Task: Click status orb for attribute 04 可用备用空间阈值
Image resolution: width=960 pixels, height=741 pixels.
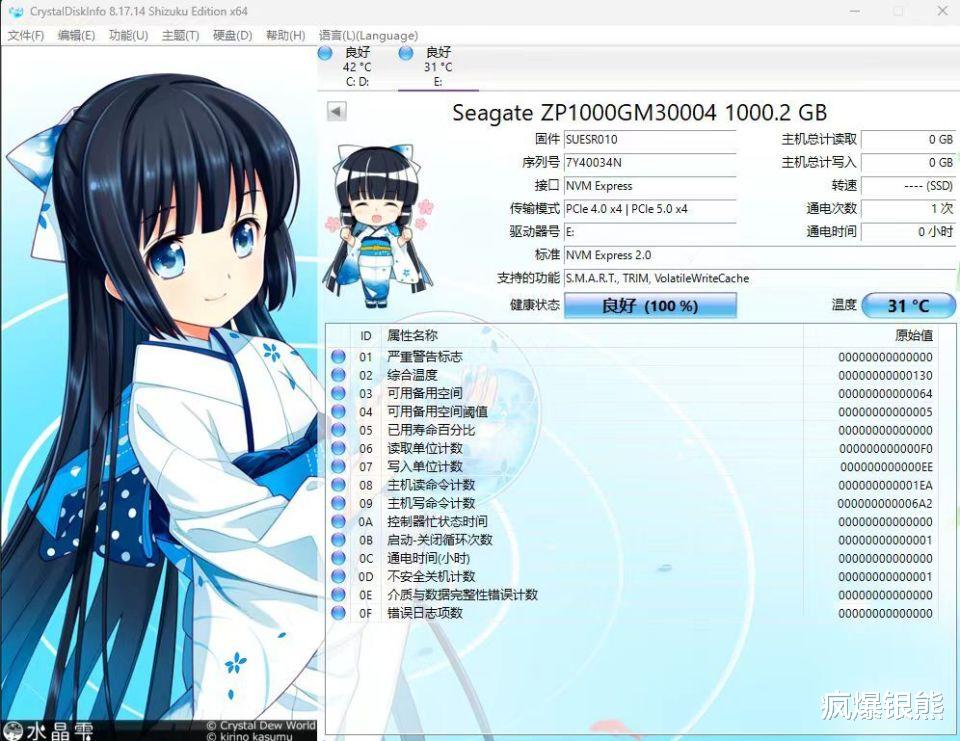Action: pos(338,412)
